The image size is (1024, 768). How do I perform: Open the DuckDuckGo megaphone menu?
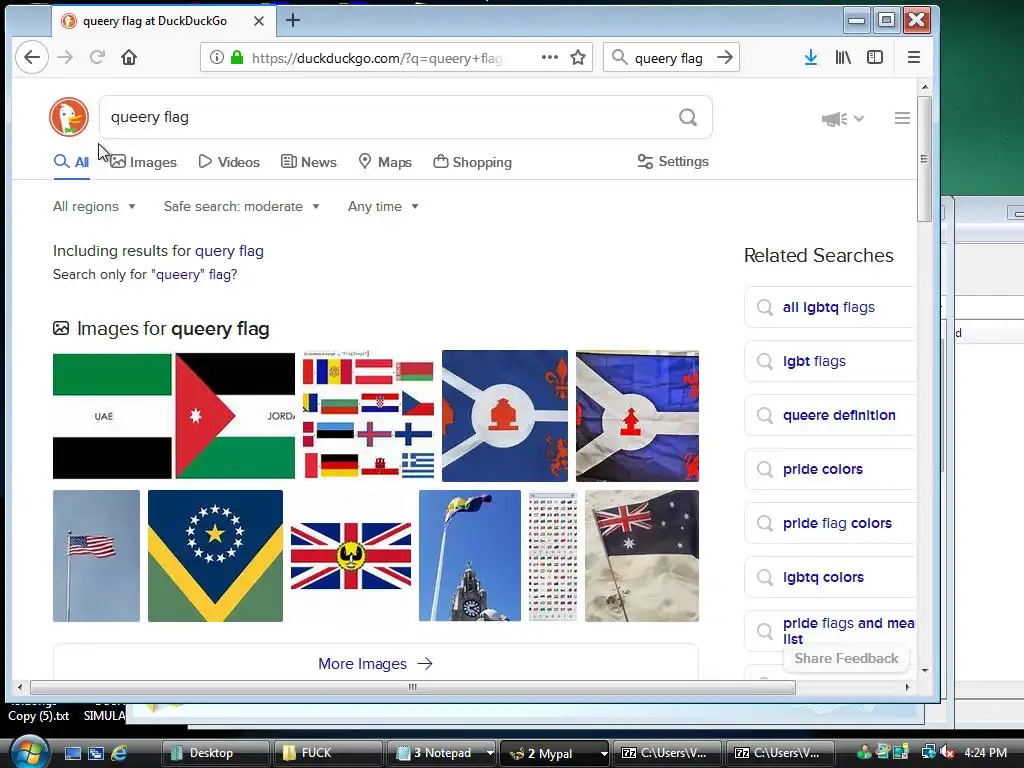pyautogui.click(x=842, y=119)
